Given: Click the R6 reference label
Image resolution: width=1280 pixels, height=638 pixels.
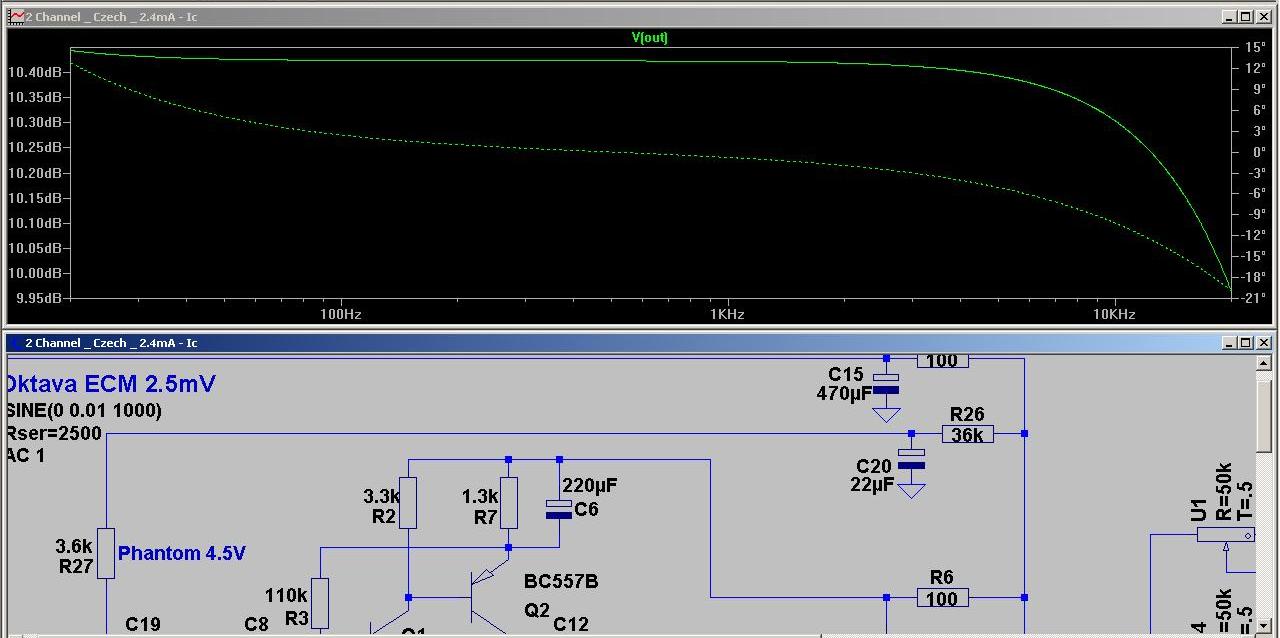Looking at the screenshot, I should pyautogui.click(x=942, y=577).
